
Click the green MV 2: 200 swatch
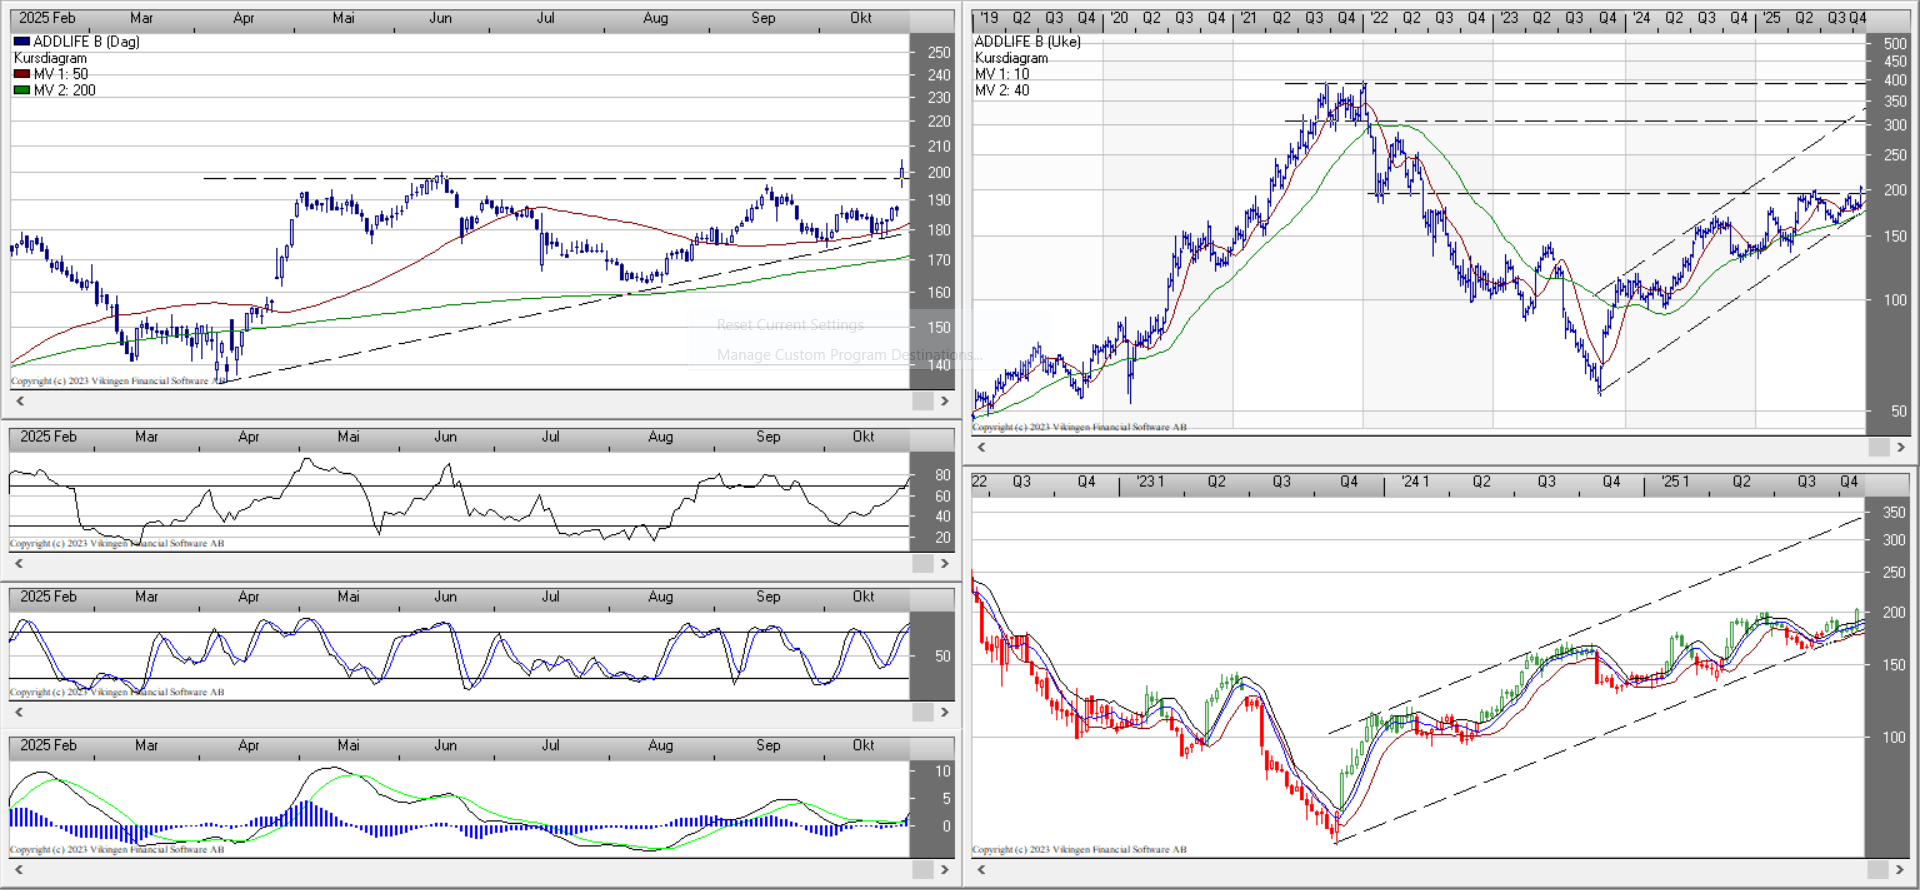(22, 90)
